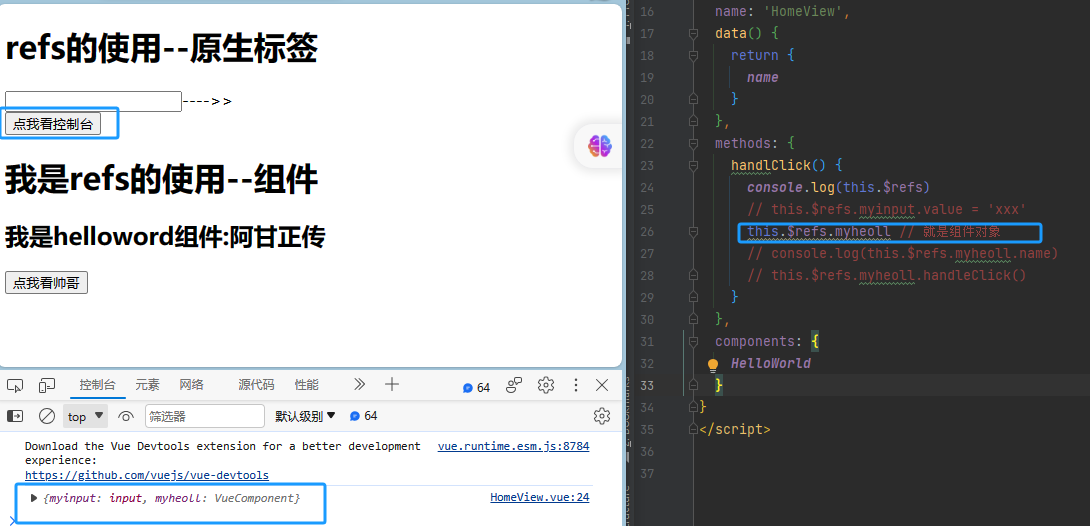Toggle device emulation icon in DevTools
1090x526 pixels.
point(47,385)
